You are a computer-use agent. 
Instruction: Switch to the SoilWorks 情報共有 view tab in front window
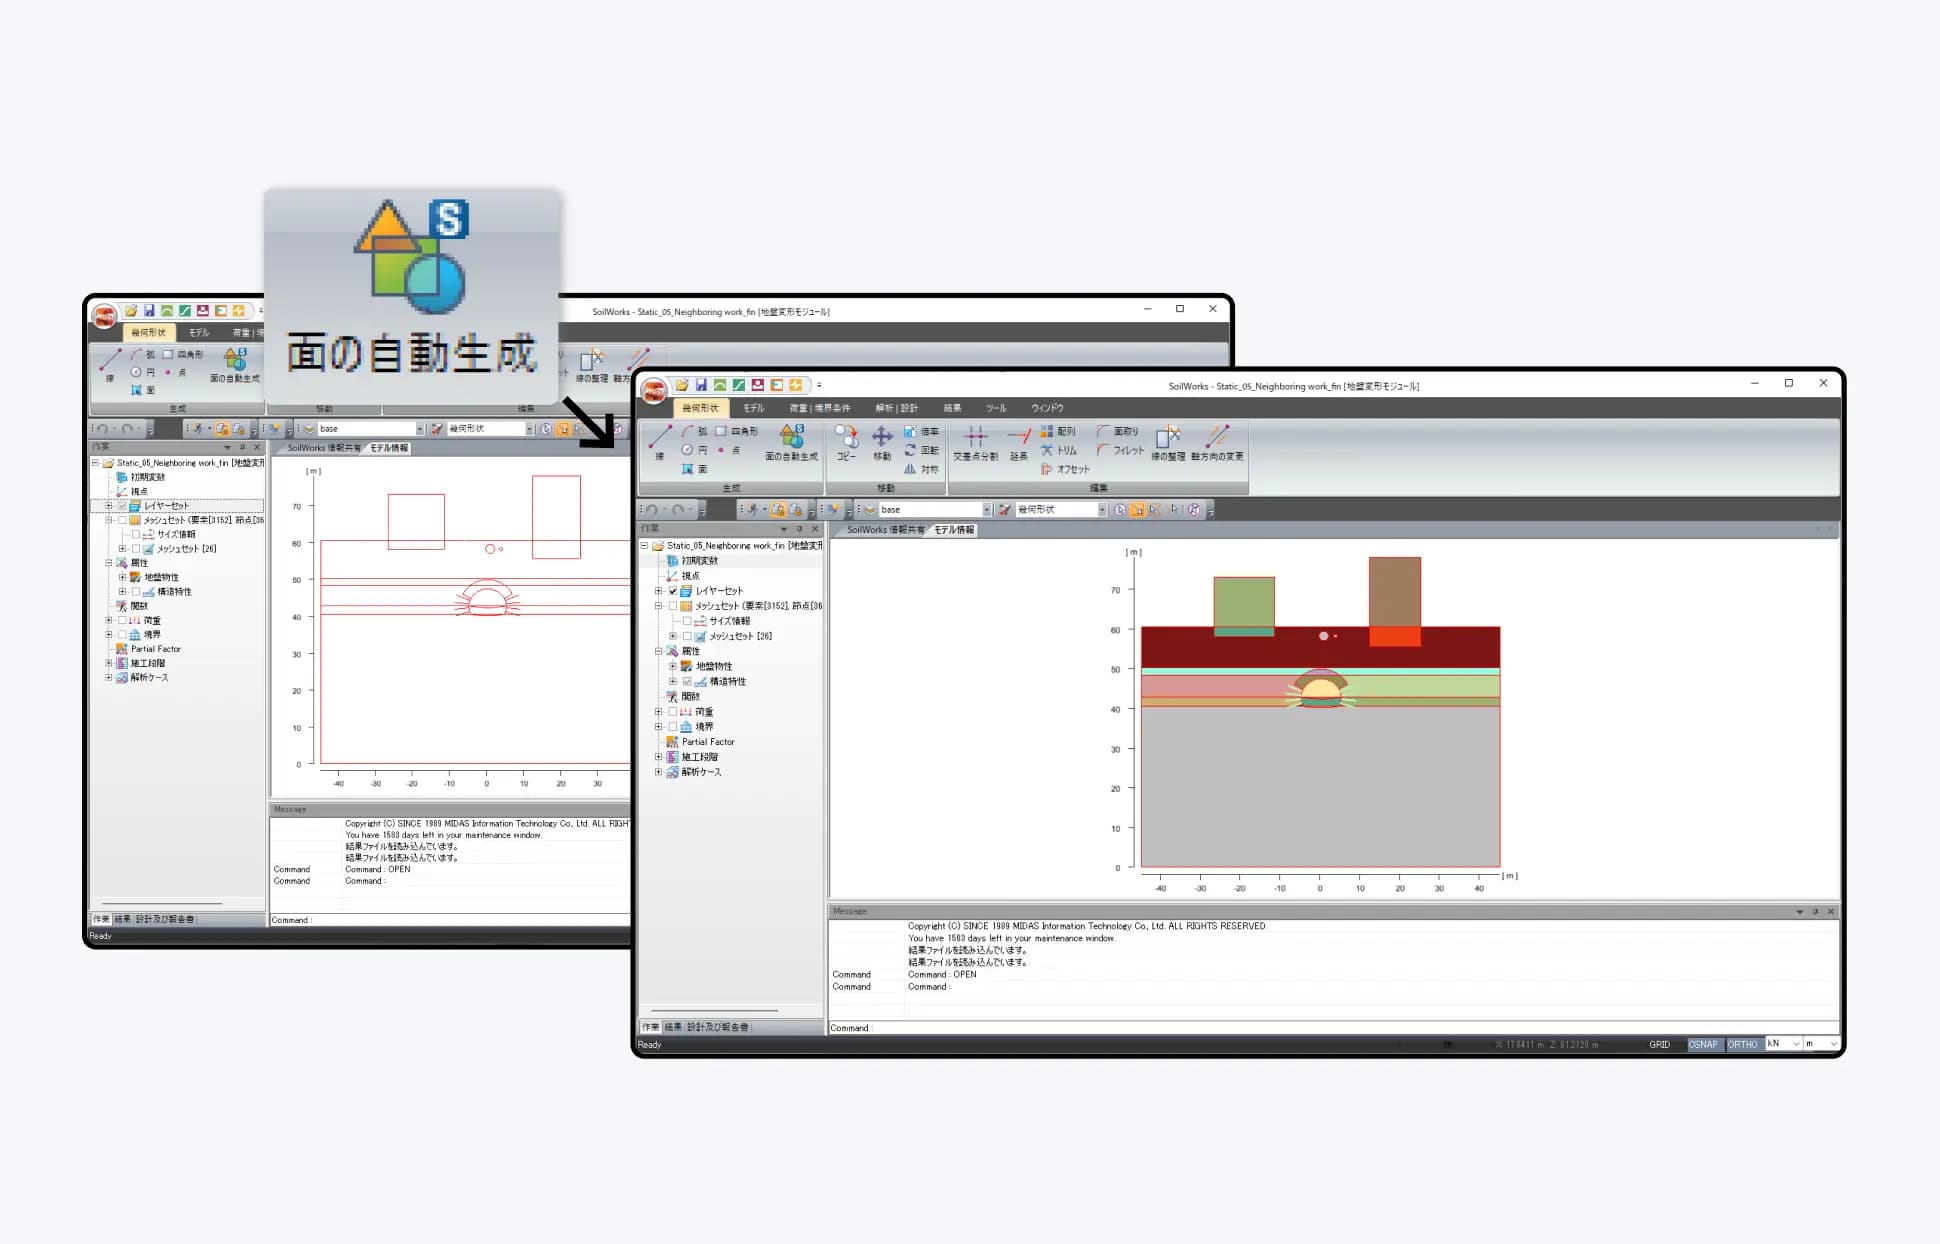pyautogui.click(x=885, y=530)
